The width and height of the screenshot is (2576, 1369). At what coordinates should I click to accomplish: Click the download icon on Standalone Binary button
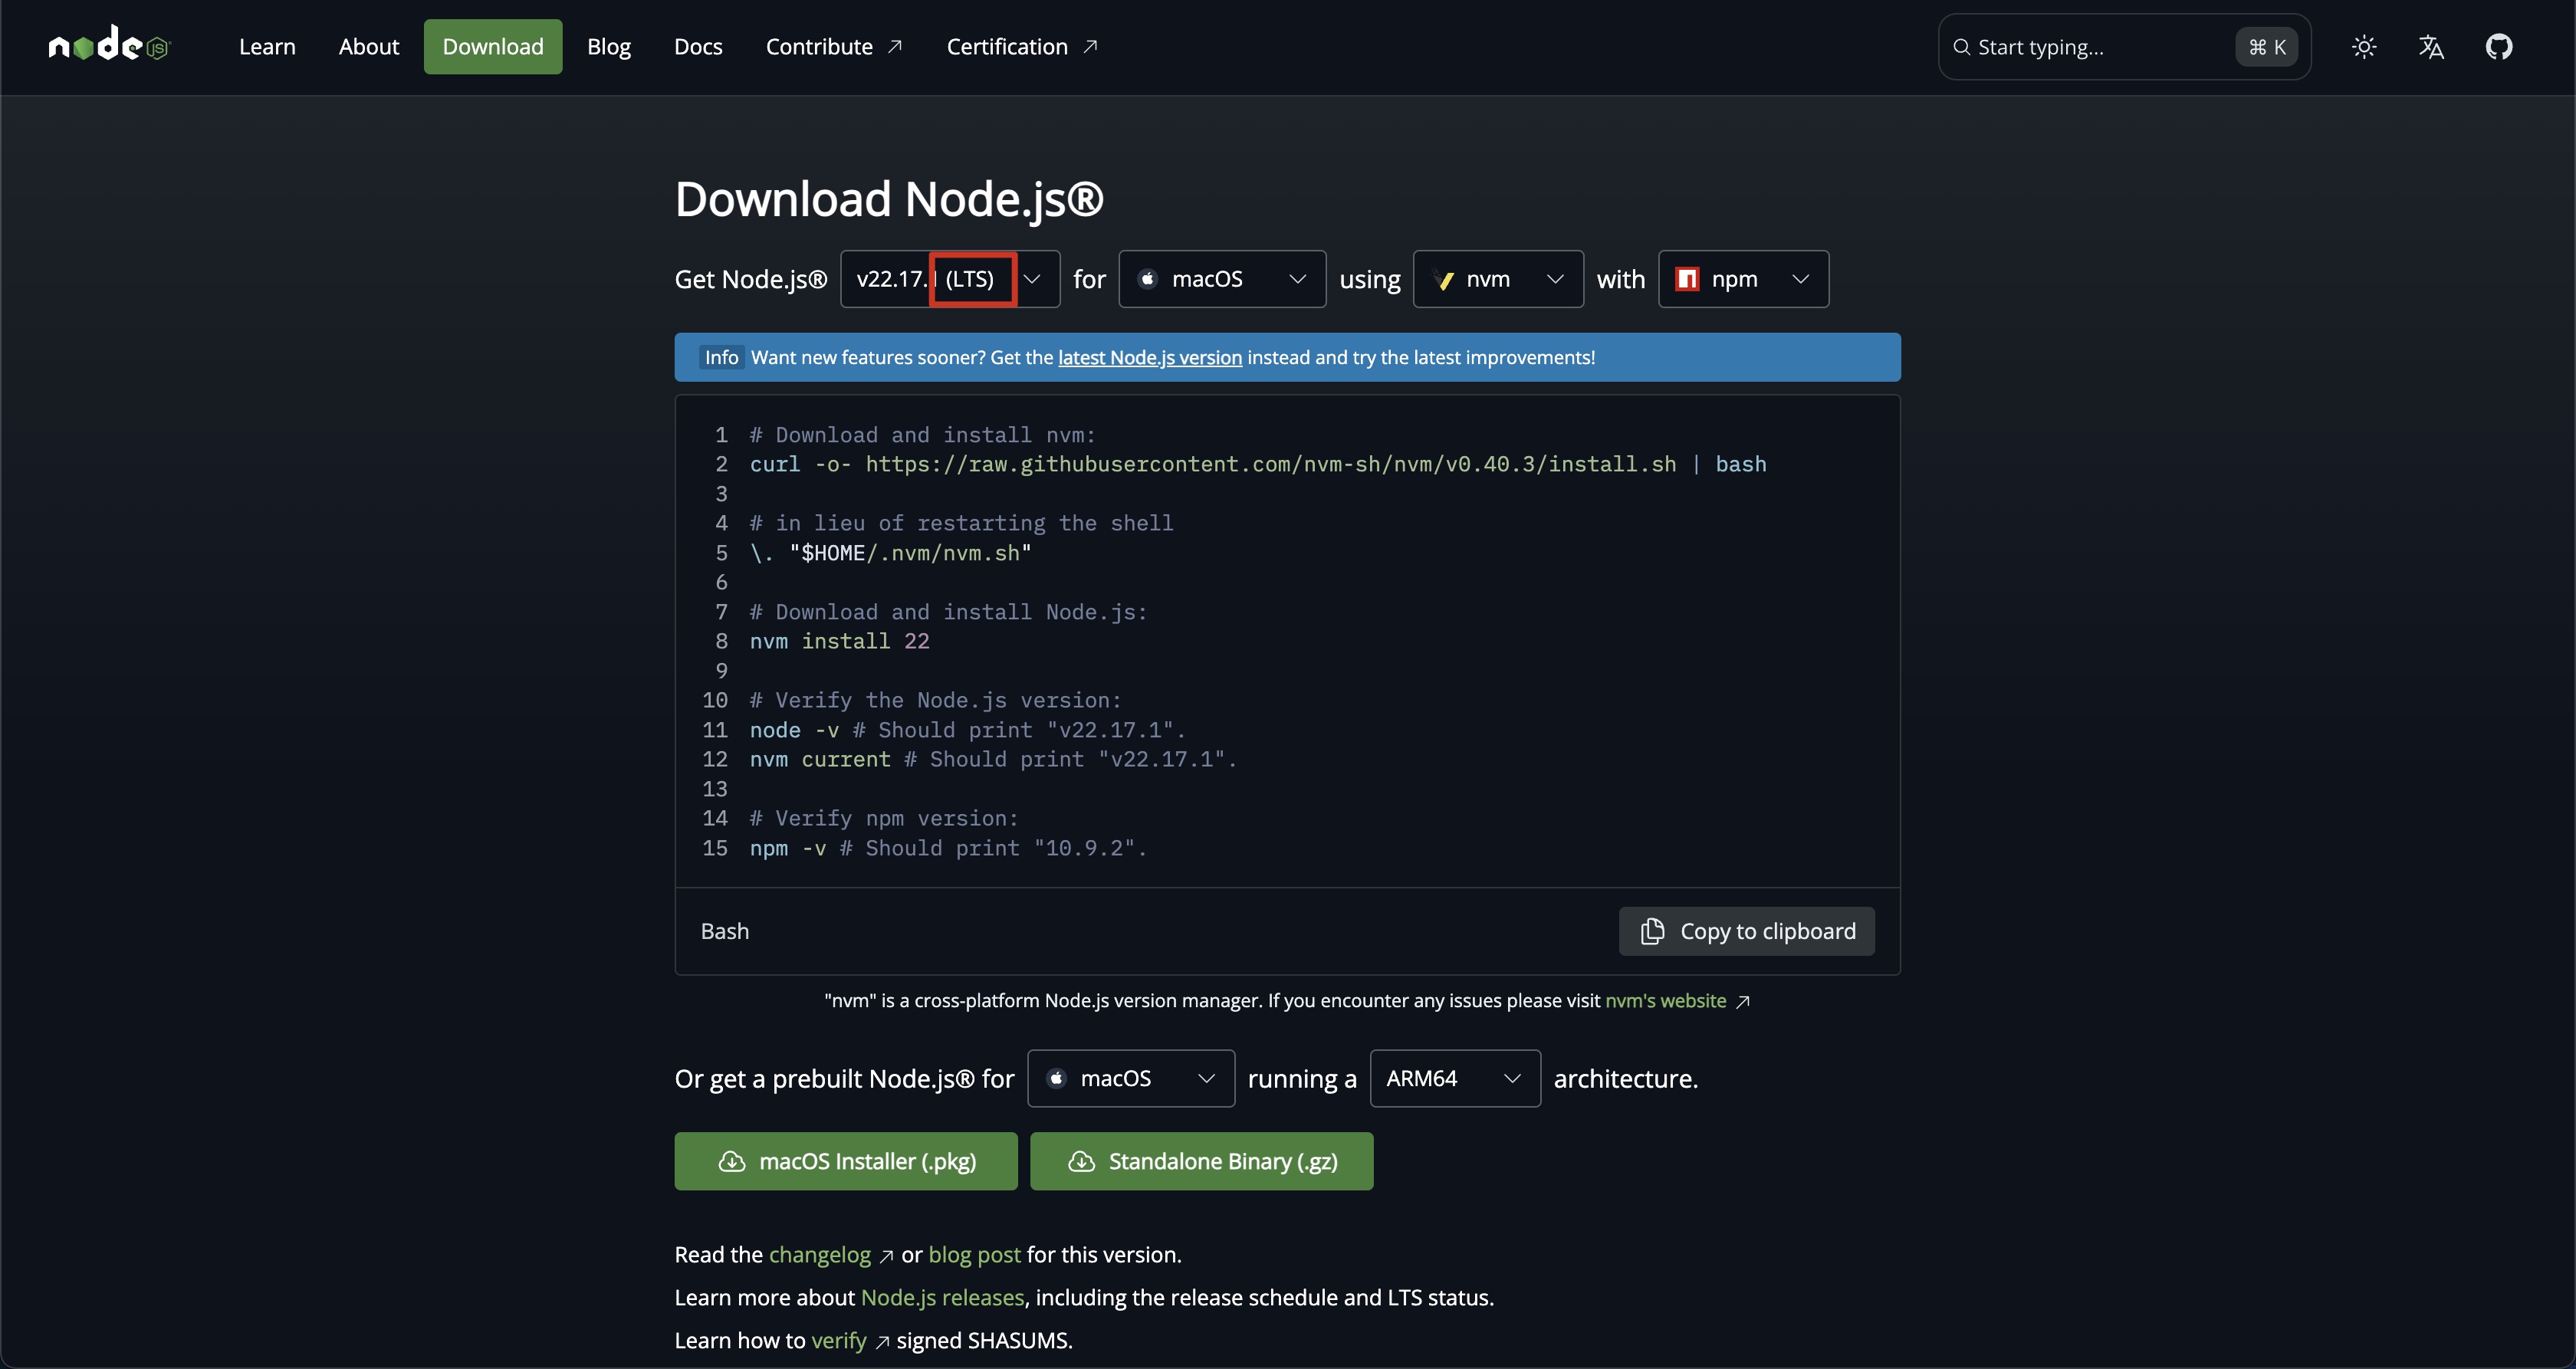[x=1082, y=1161]
